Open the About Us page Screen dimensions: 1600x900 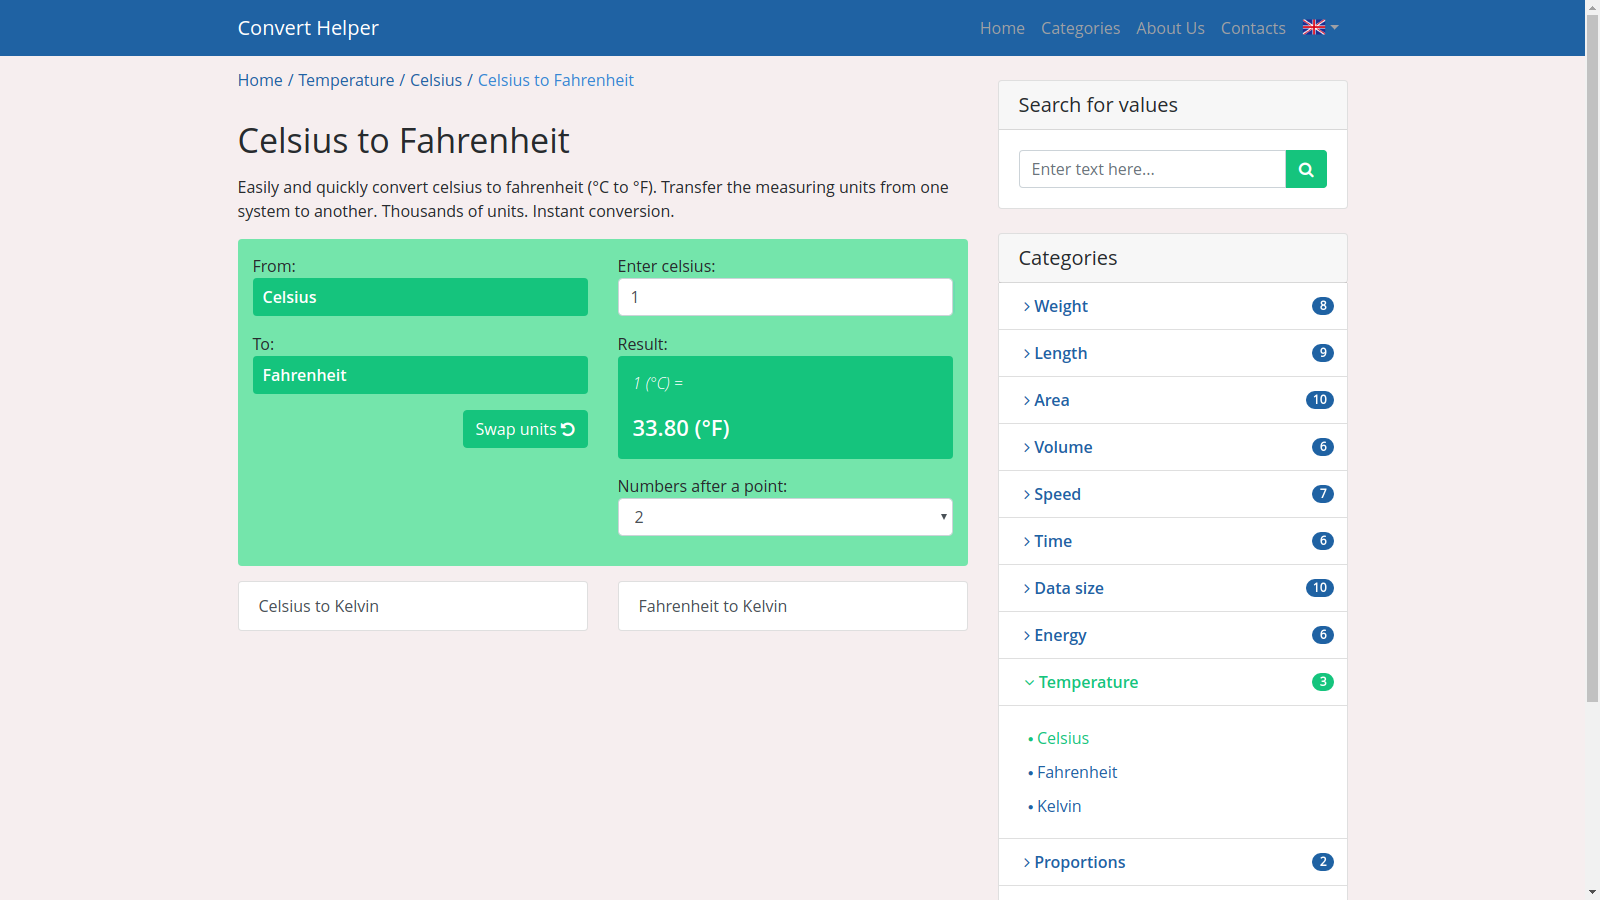[1170, 28]
